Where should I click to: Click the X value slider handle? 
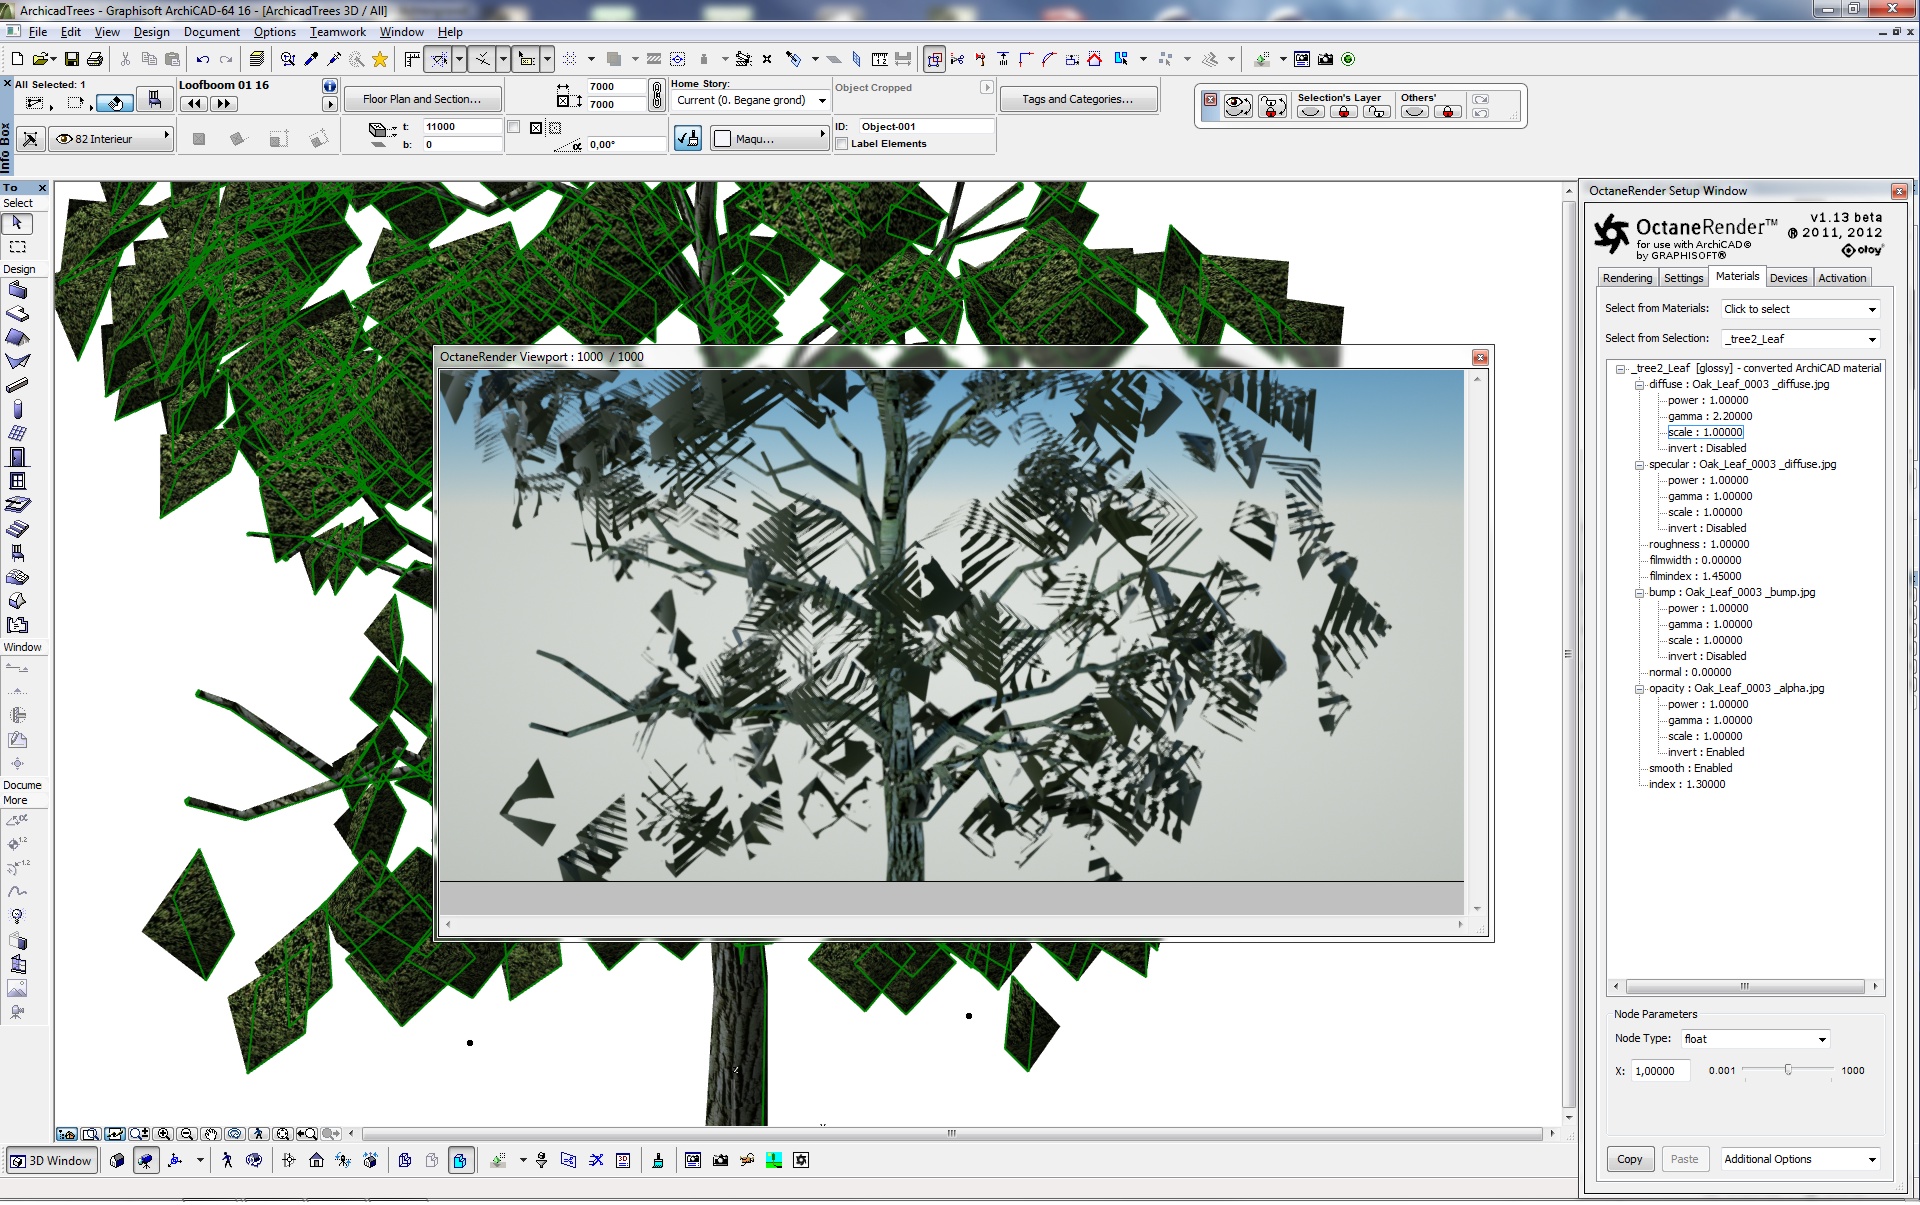[x=1788, y=1070]
